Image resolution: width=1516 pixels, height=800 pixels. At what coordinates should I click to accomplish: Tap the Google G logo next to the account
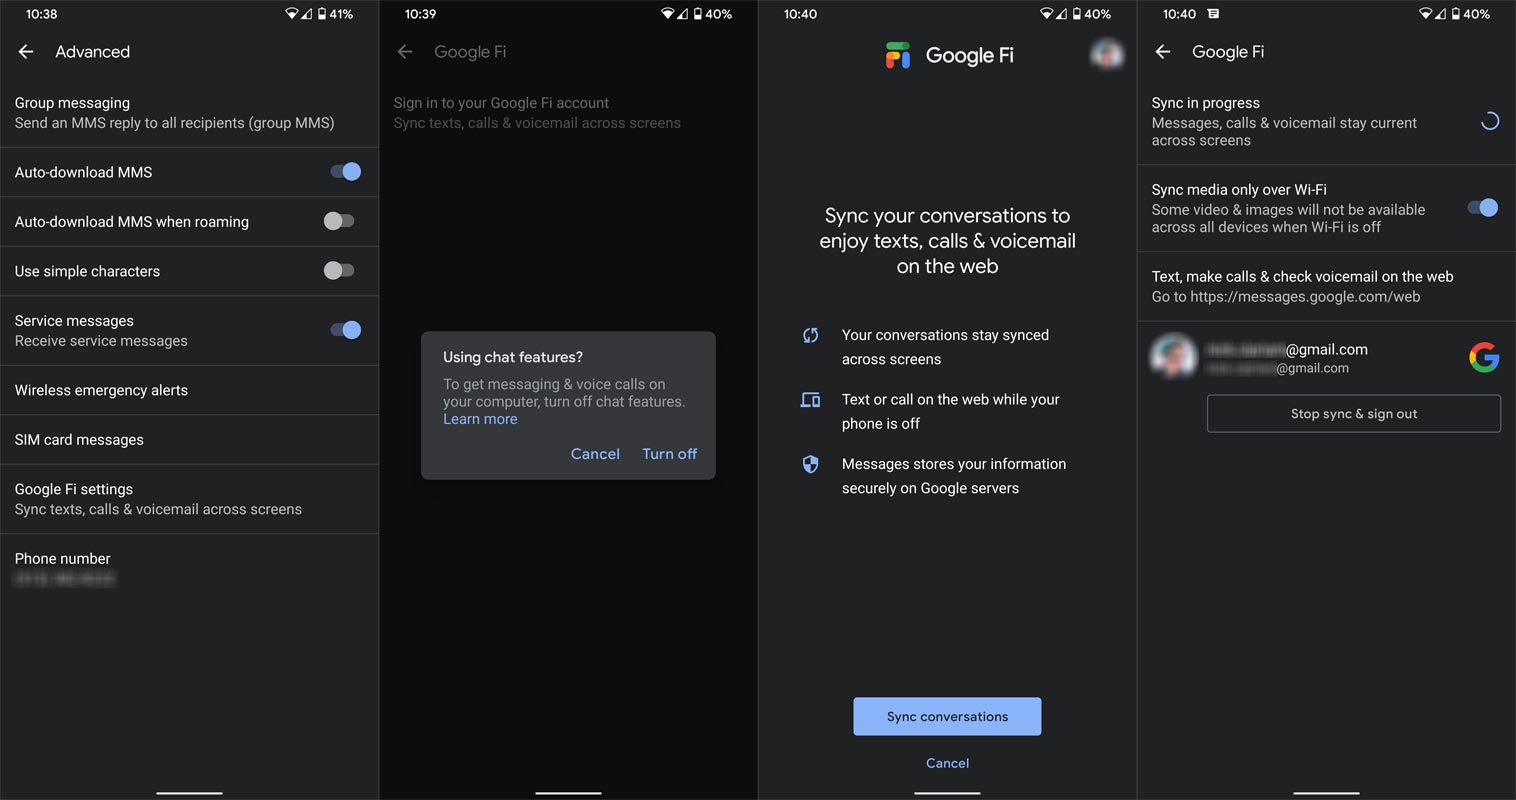tap(1484, 357)
